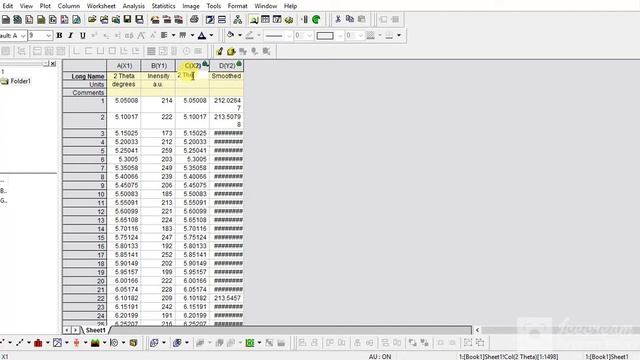Click the Results Log icon
Viewport: 640px width, 360px height.
point(265,19)
